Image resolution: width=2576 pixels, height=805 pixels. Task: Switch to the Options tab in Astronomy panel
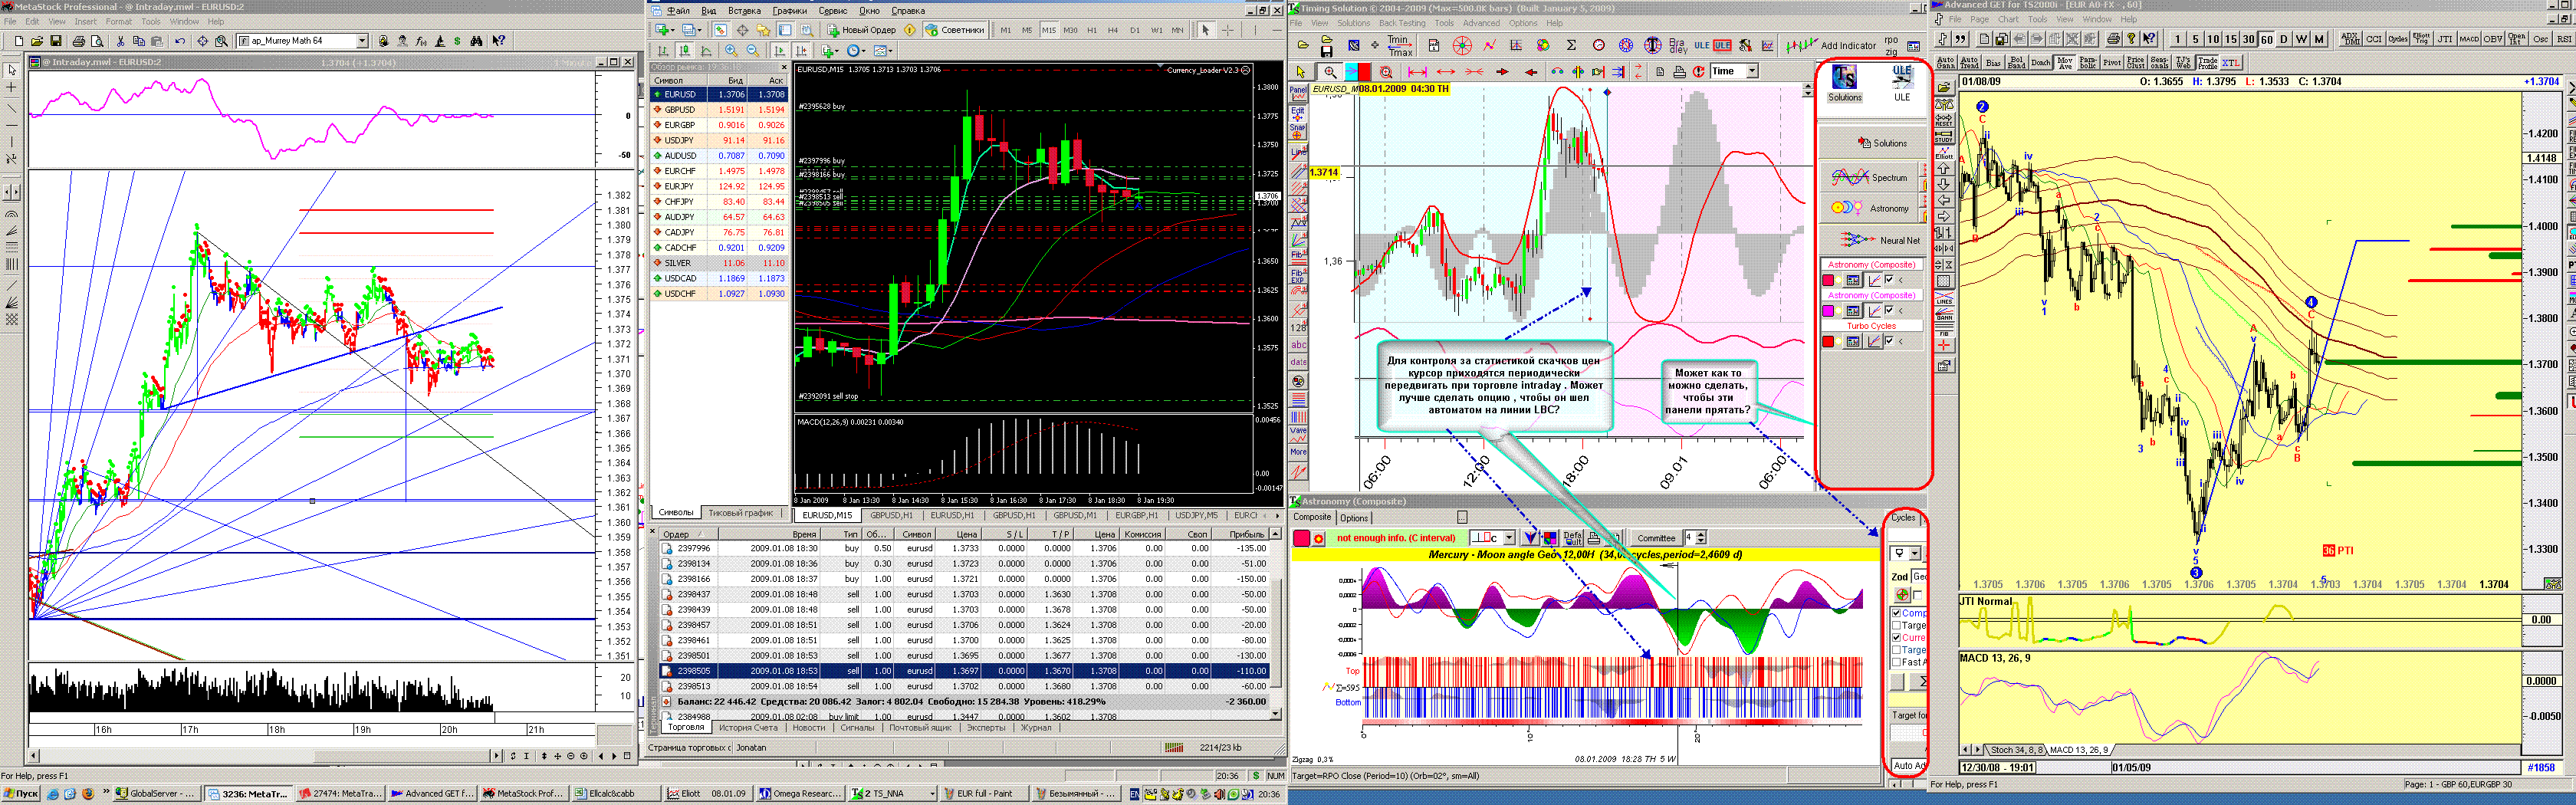pos(1353,518)
